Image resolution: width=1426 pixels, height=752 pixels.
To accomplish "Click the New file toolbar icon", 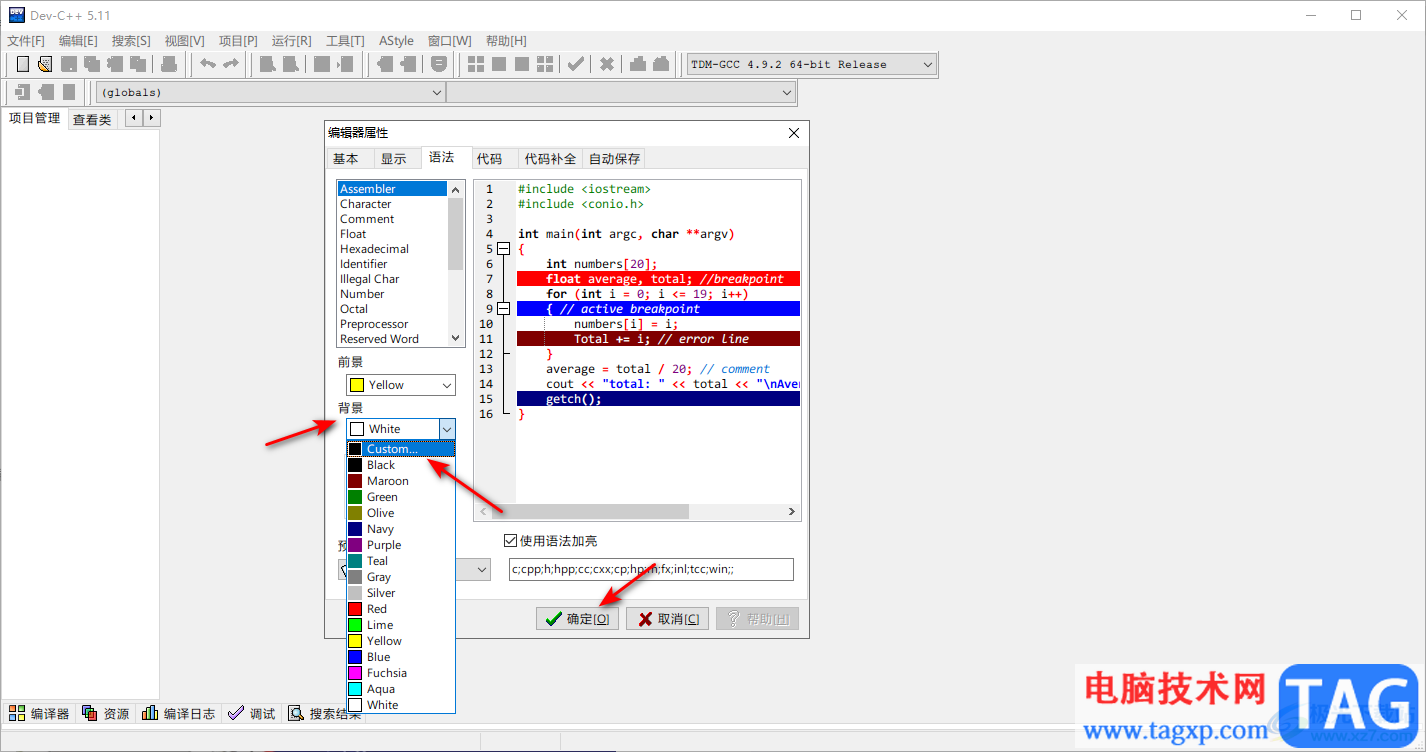I will 22,64.
